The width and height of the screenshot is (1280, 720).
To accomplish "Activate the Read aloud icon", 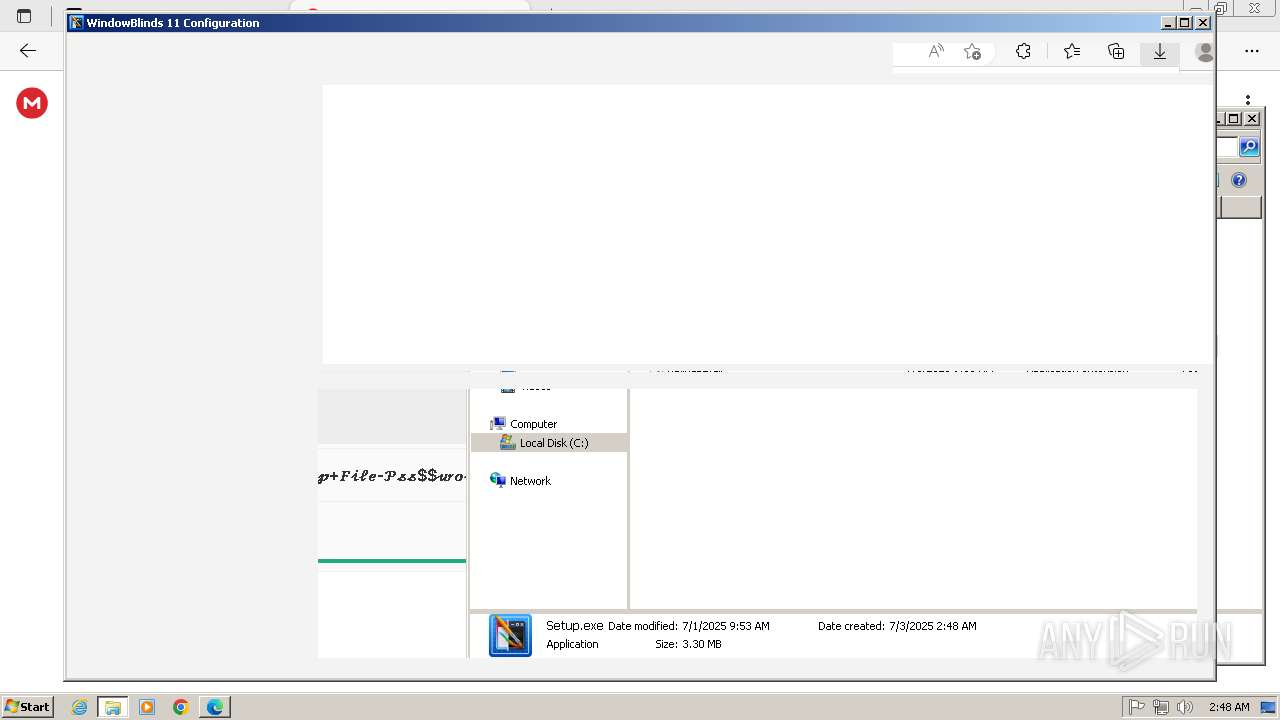I will point(936,51).
